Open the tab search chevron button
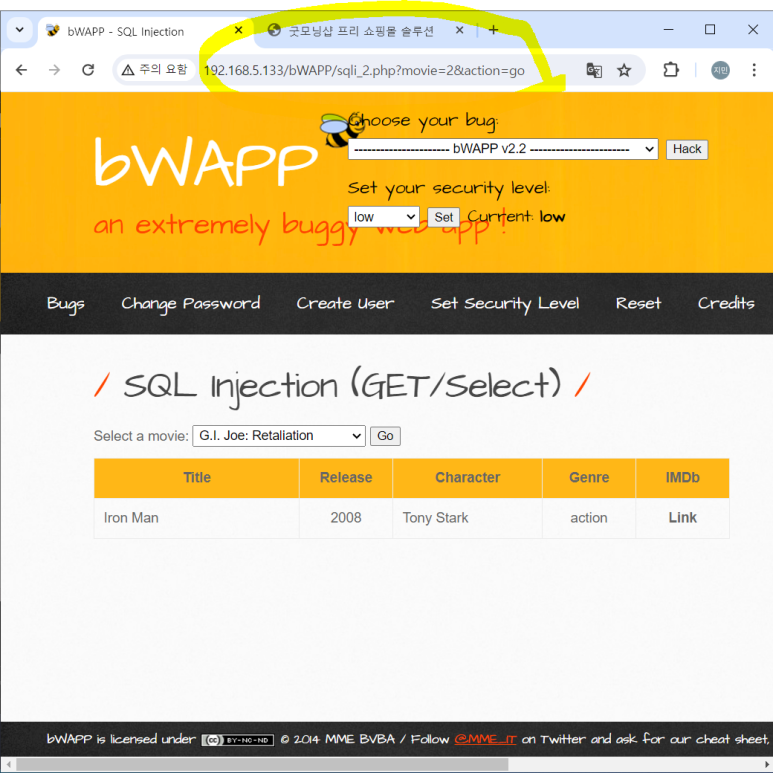Viewport: 773px width, 773px height. click(x=20, y=30)
